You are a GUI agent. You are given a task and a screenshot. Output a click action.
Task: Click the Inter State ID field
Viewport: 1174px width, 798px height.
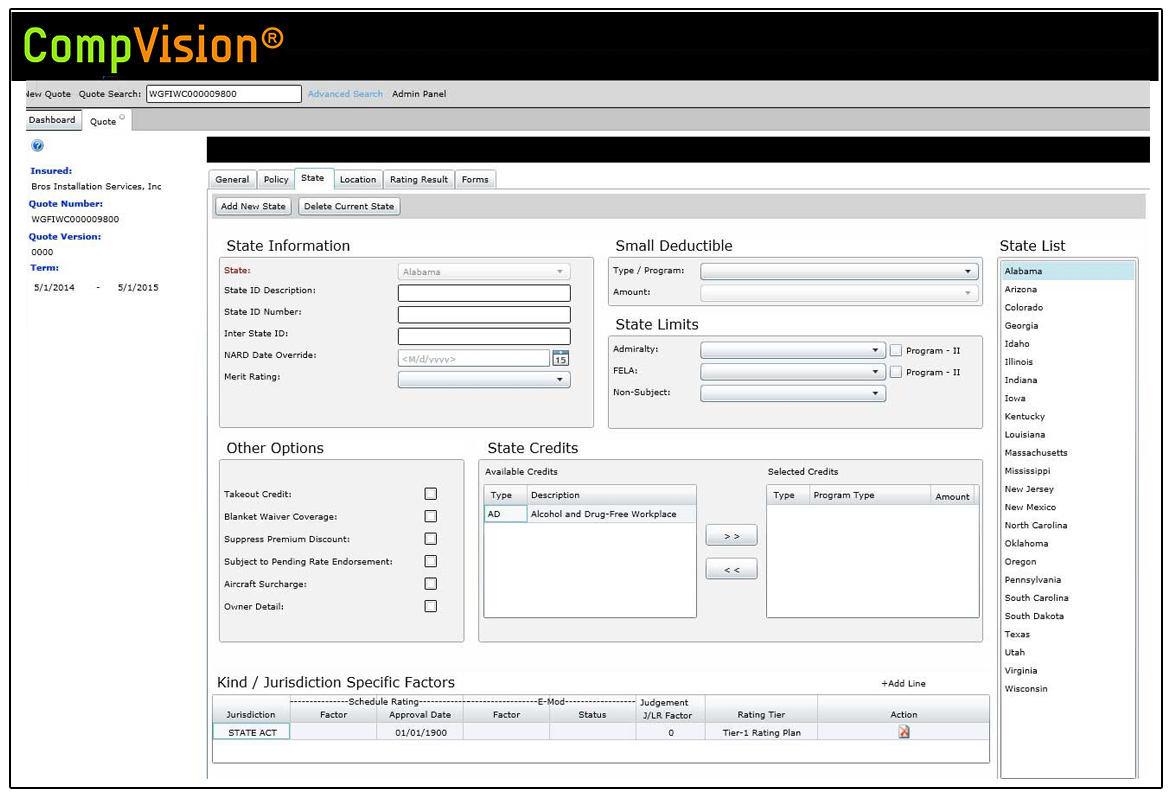tap(484, 337)
